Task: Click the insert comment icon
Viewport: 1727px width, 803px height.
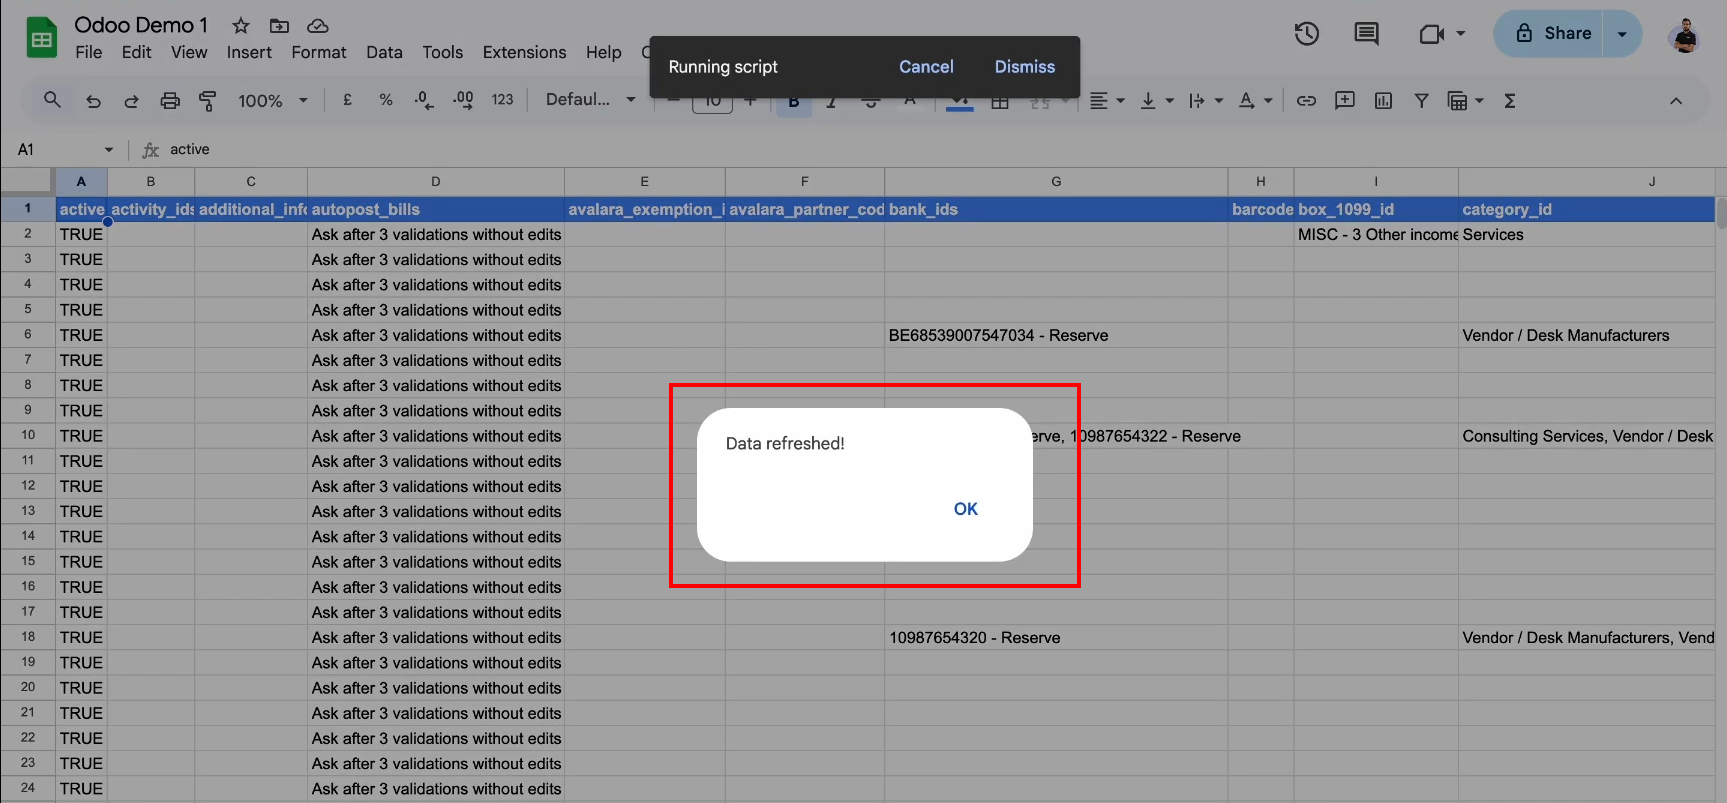Action: (x=1345, y=100)
